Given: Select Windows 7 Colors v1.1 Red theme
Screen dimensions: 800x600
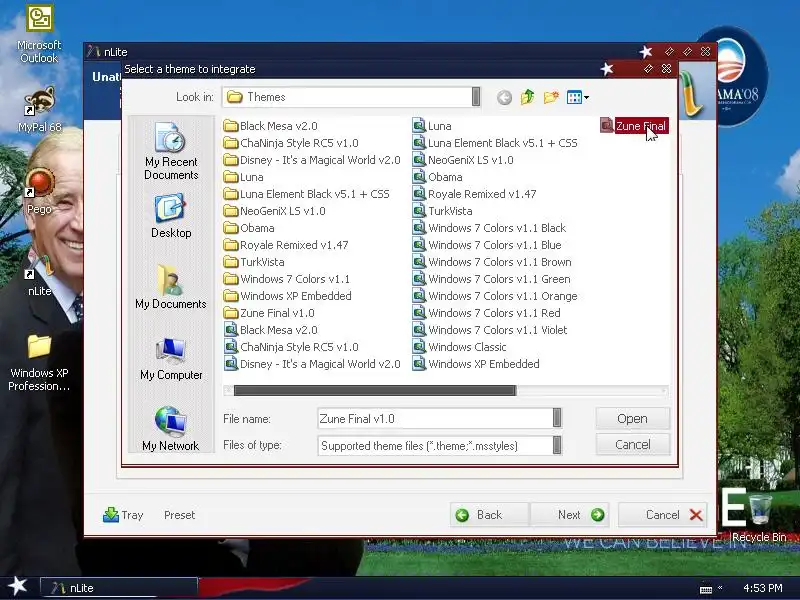Looking at the screenshot, I should pyautogui.click(x=487, y=313).
